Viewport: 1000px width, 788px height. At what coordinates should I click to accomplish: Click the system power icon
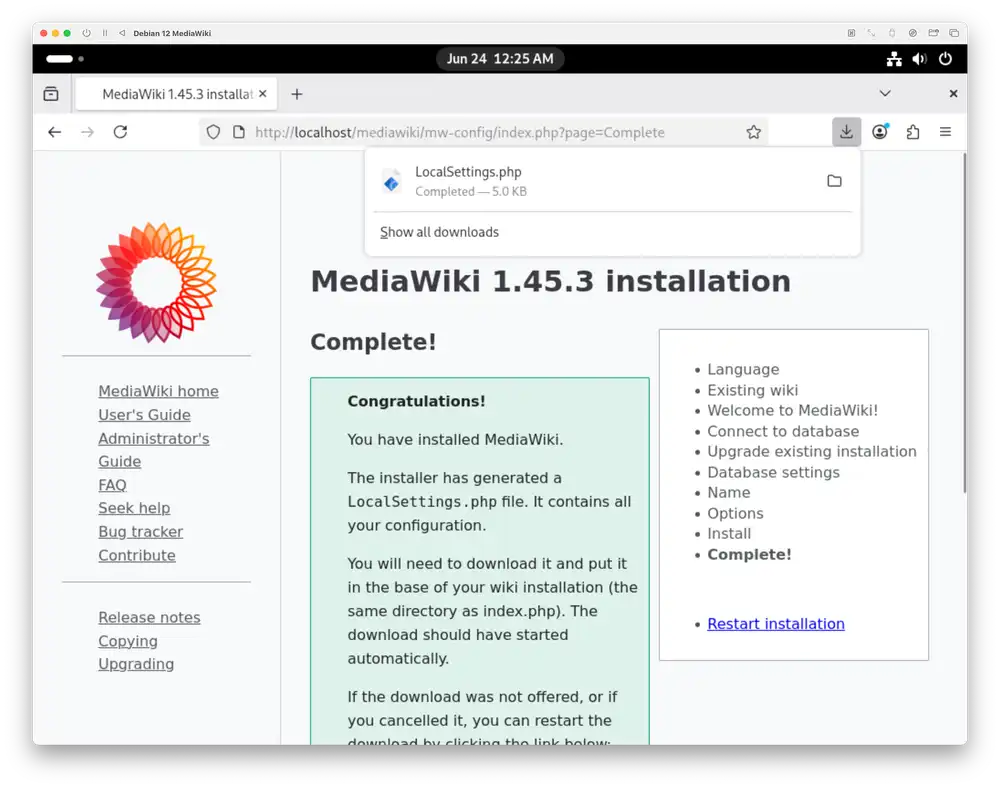pos(945,59)
